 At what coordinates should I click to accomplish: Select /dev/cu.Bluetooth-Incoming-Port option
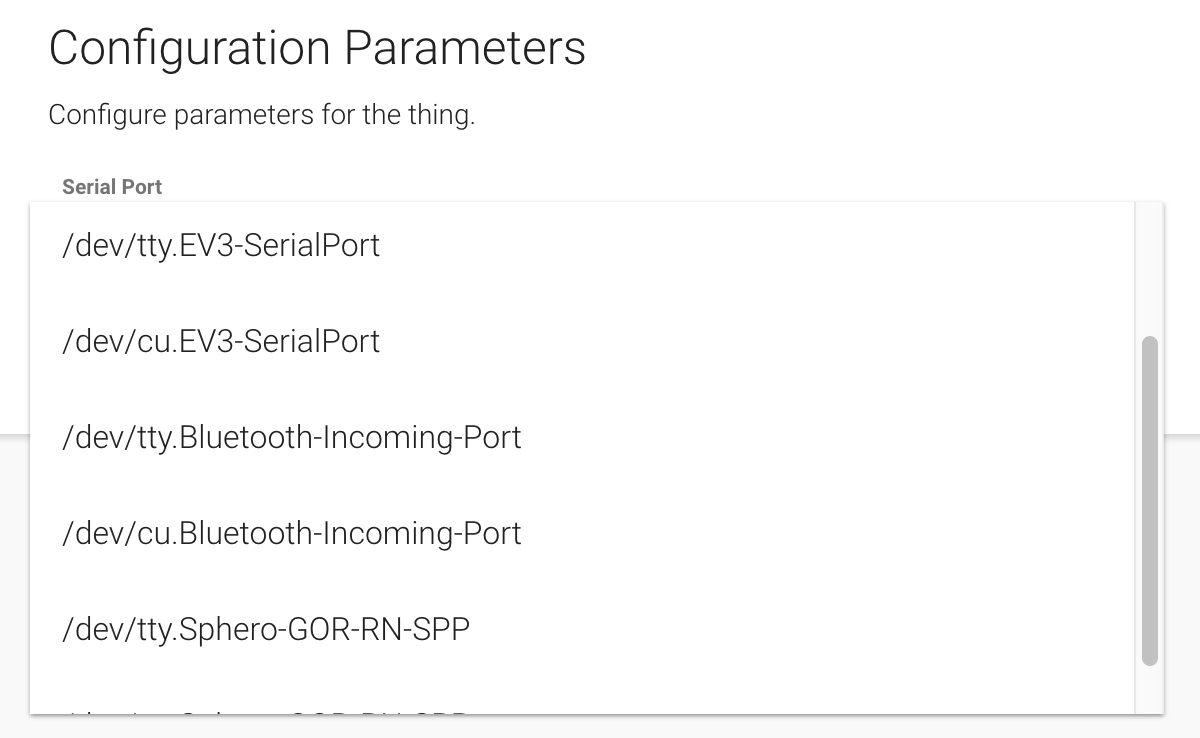click(291, 534)
